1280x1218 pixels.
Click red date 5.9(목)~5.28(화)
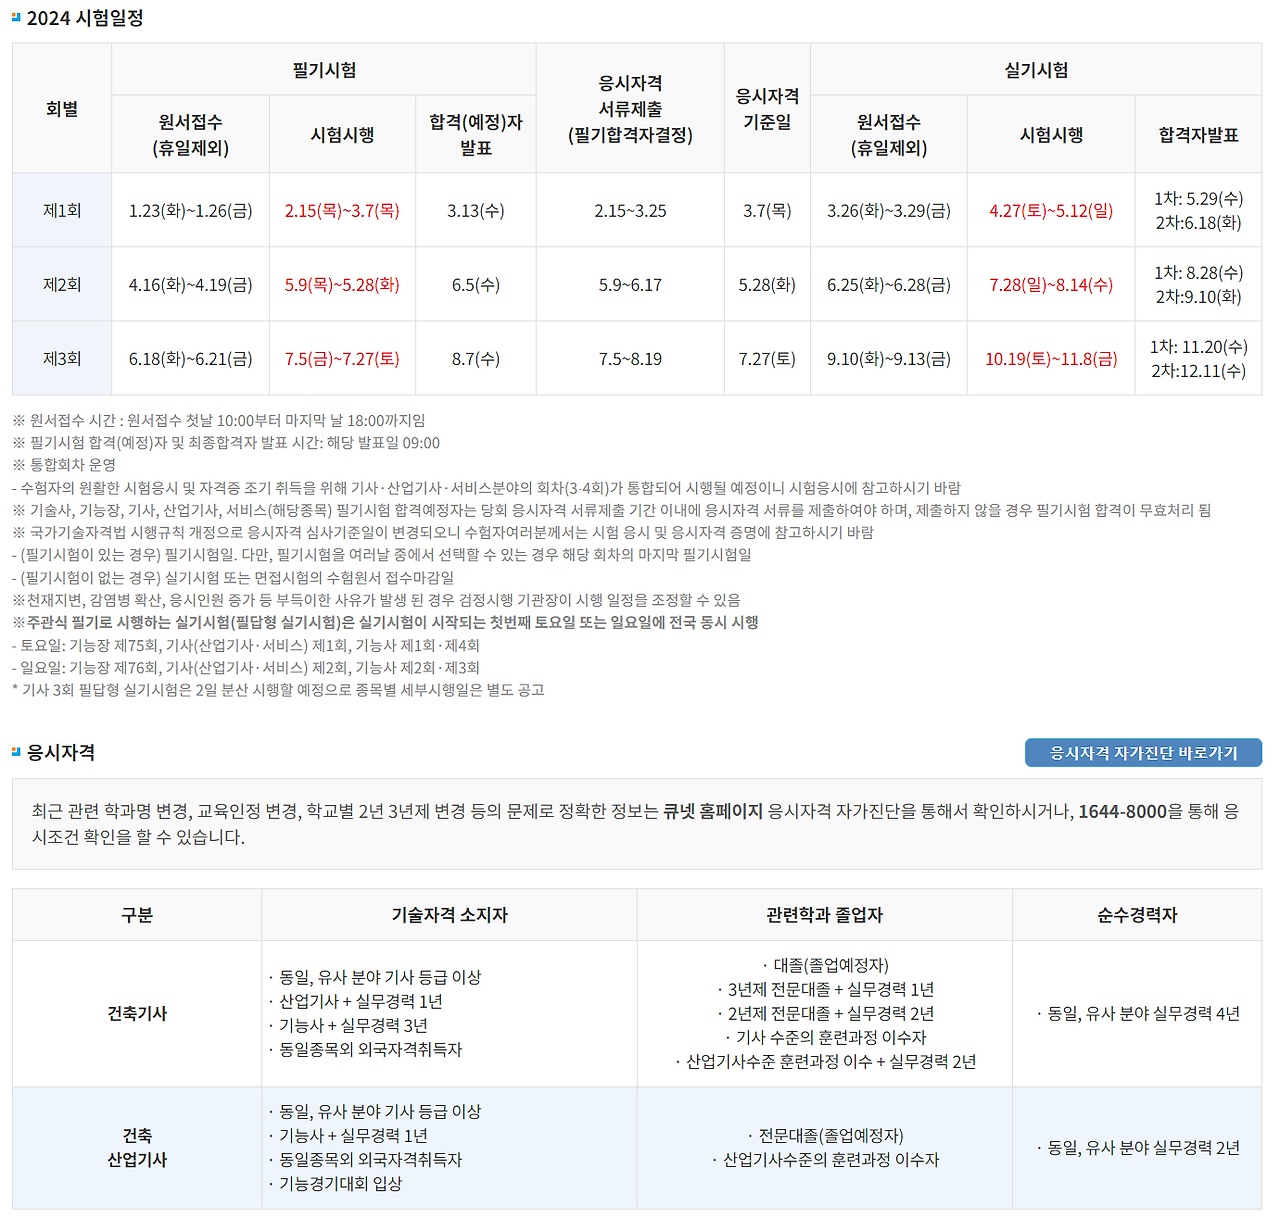342,284
